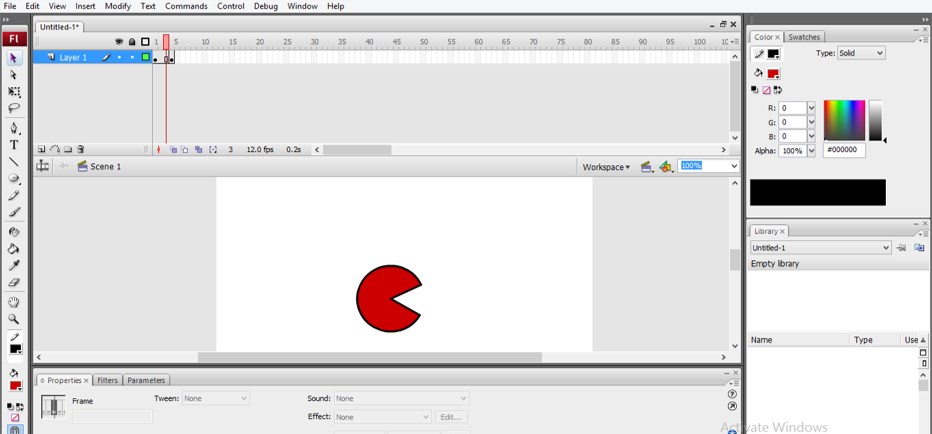Select the Subselection tool
The height and width of the screenshot is (434, 932).
[x=14, y=75]
